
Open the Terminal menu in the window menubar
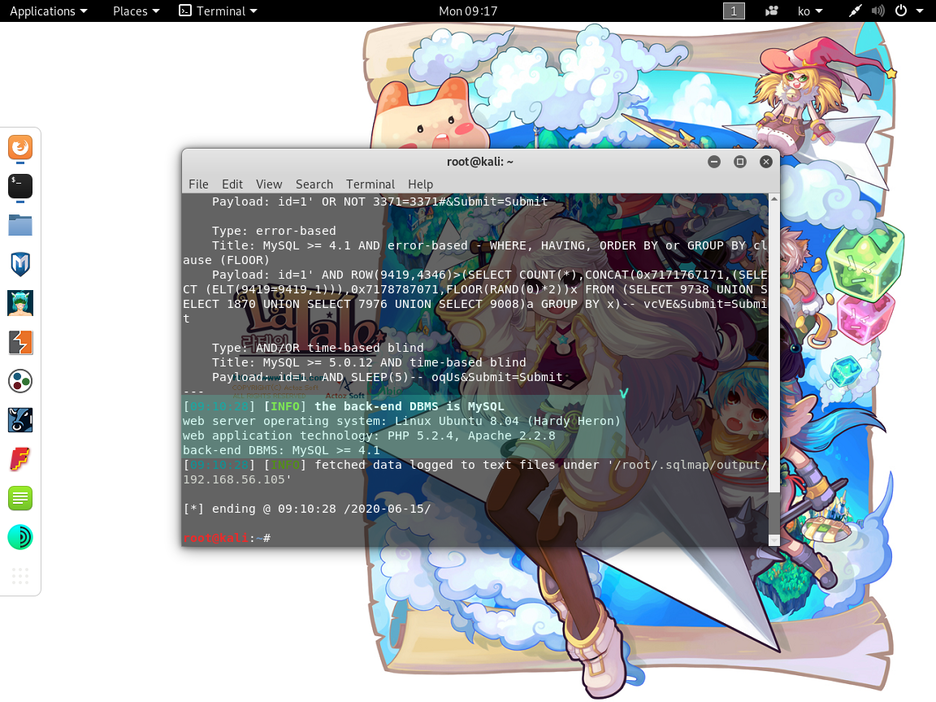370,184
